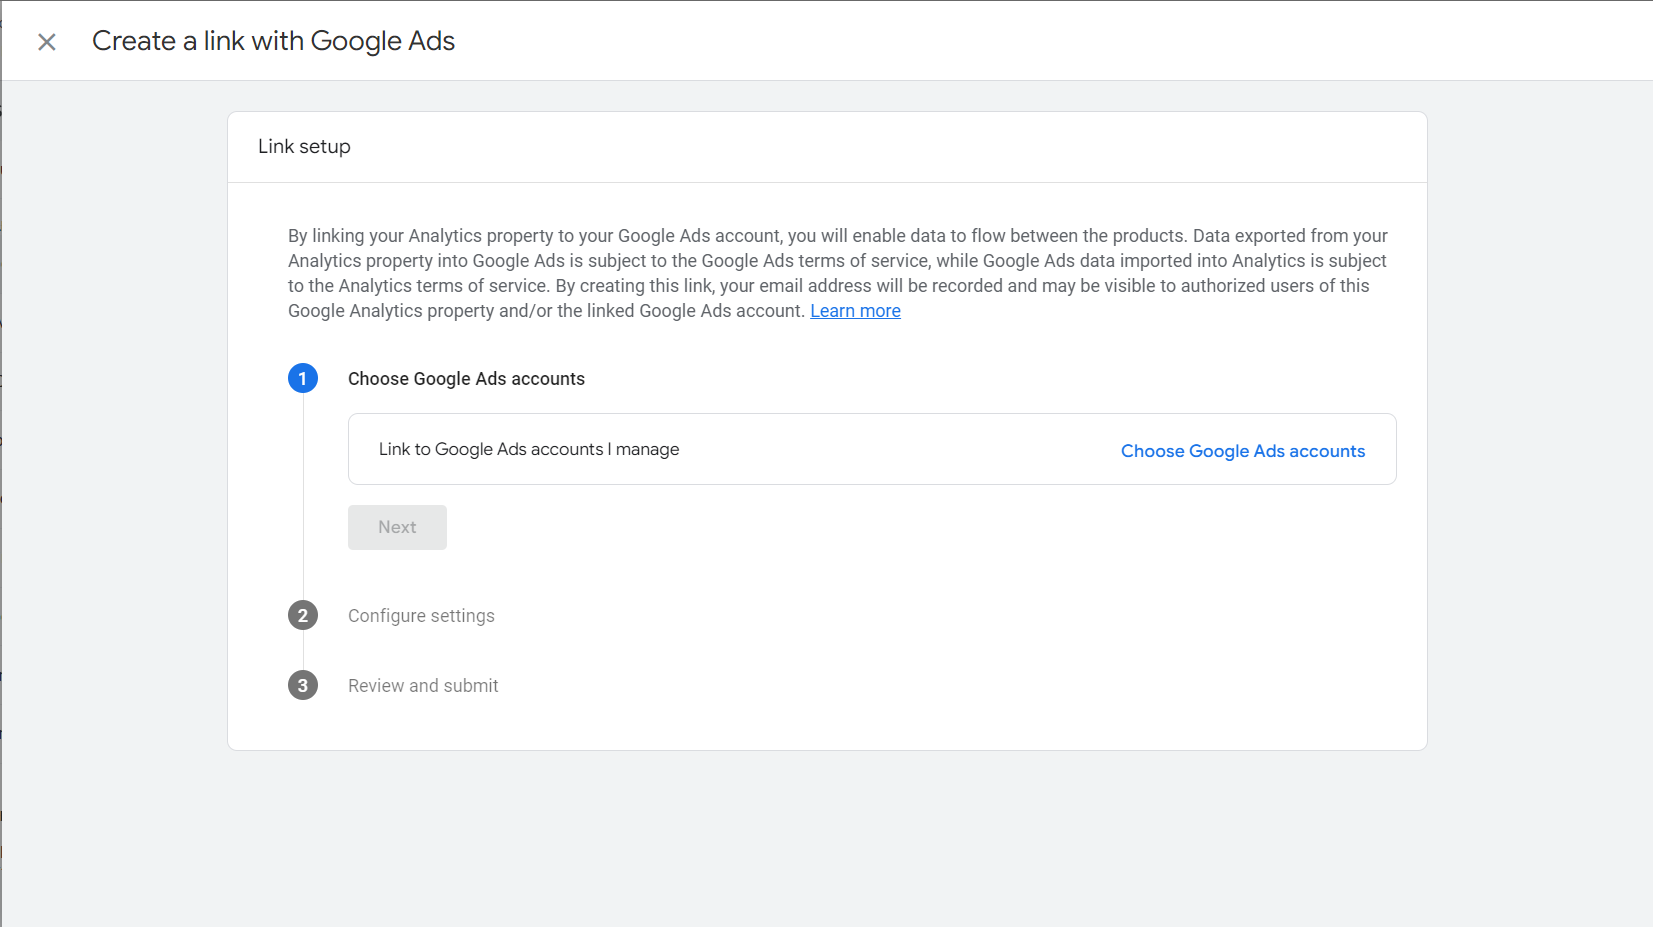1653x927 pixels.
Task: Click the linking description paragraph
Action: (838, 273)
